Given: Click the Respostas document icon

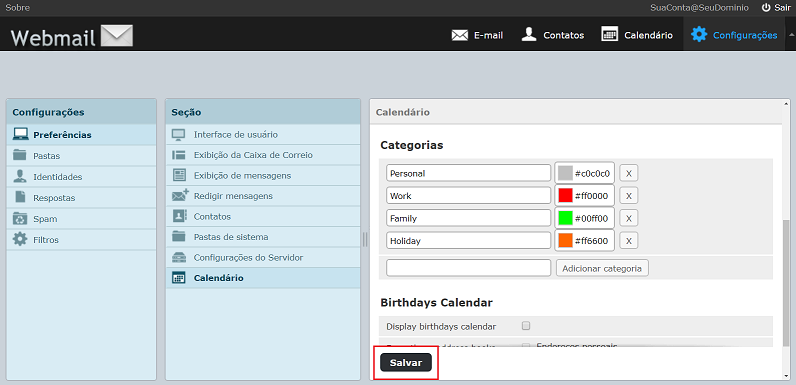Looking at the screenshot, I should [x=20, y=197].
